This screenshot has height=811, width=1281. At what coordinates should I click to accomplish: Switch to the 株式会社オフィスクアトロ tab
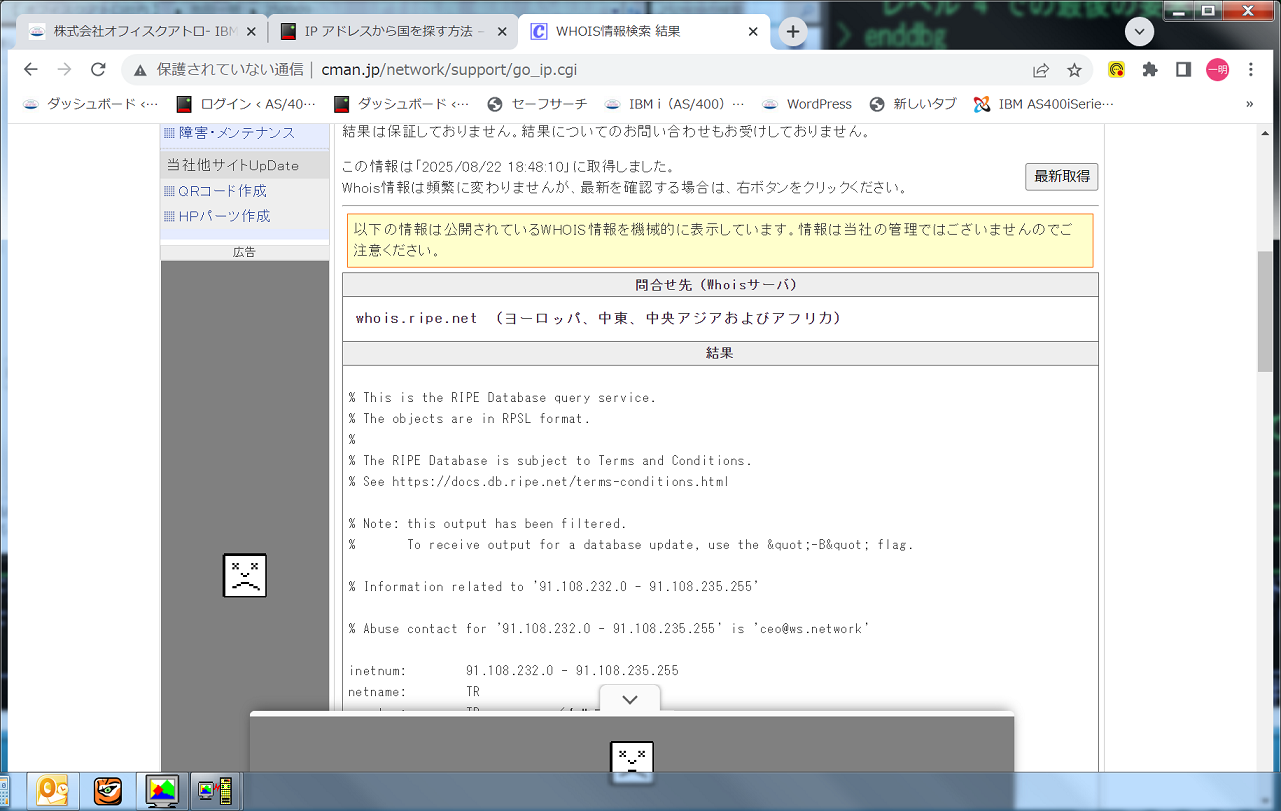click(x=140, y=32)
